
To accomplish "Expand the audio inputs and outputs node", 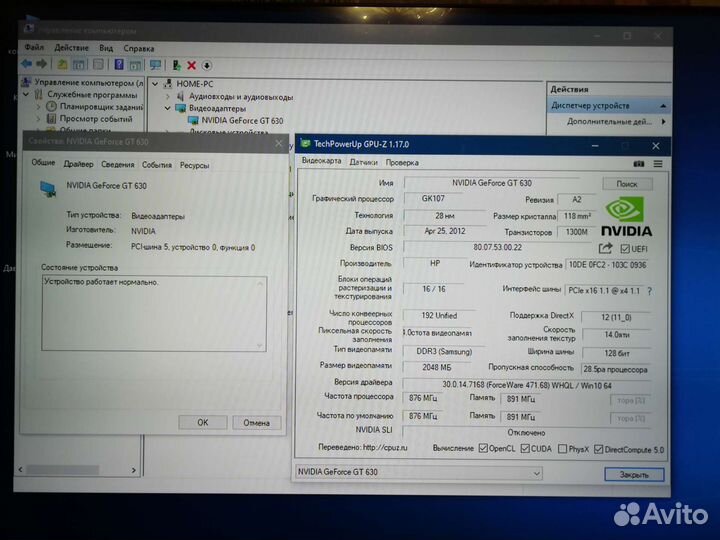I will pyautogui.click(x=168, y=96).
